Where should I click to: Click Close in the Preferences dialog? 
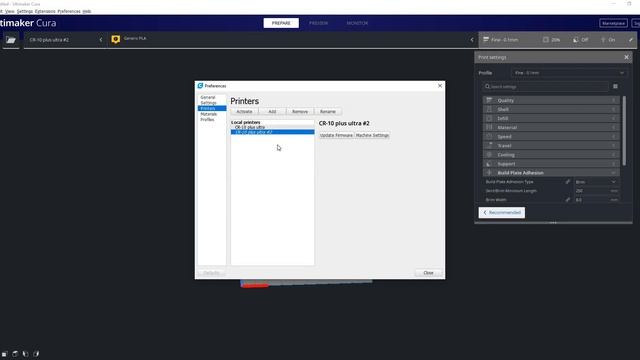coord(428,273)
